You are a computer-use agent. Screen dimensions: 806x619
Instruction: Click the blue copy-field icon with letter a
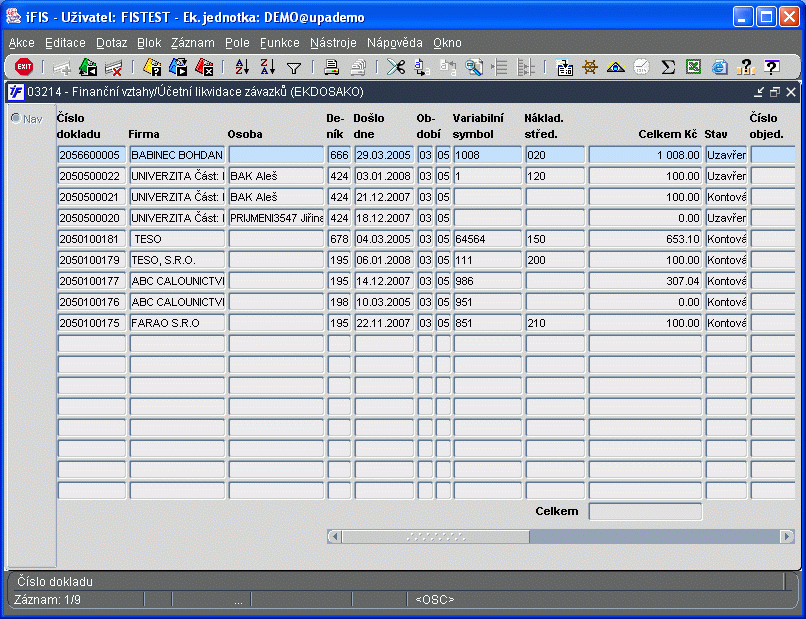coord(422,67)
